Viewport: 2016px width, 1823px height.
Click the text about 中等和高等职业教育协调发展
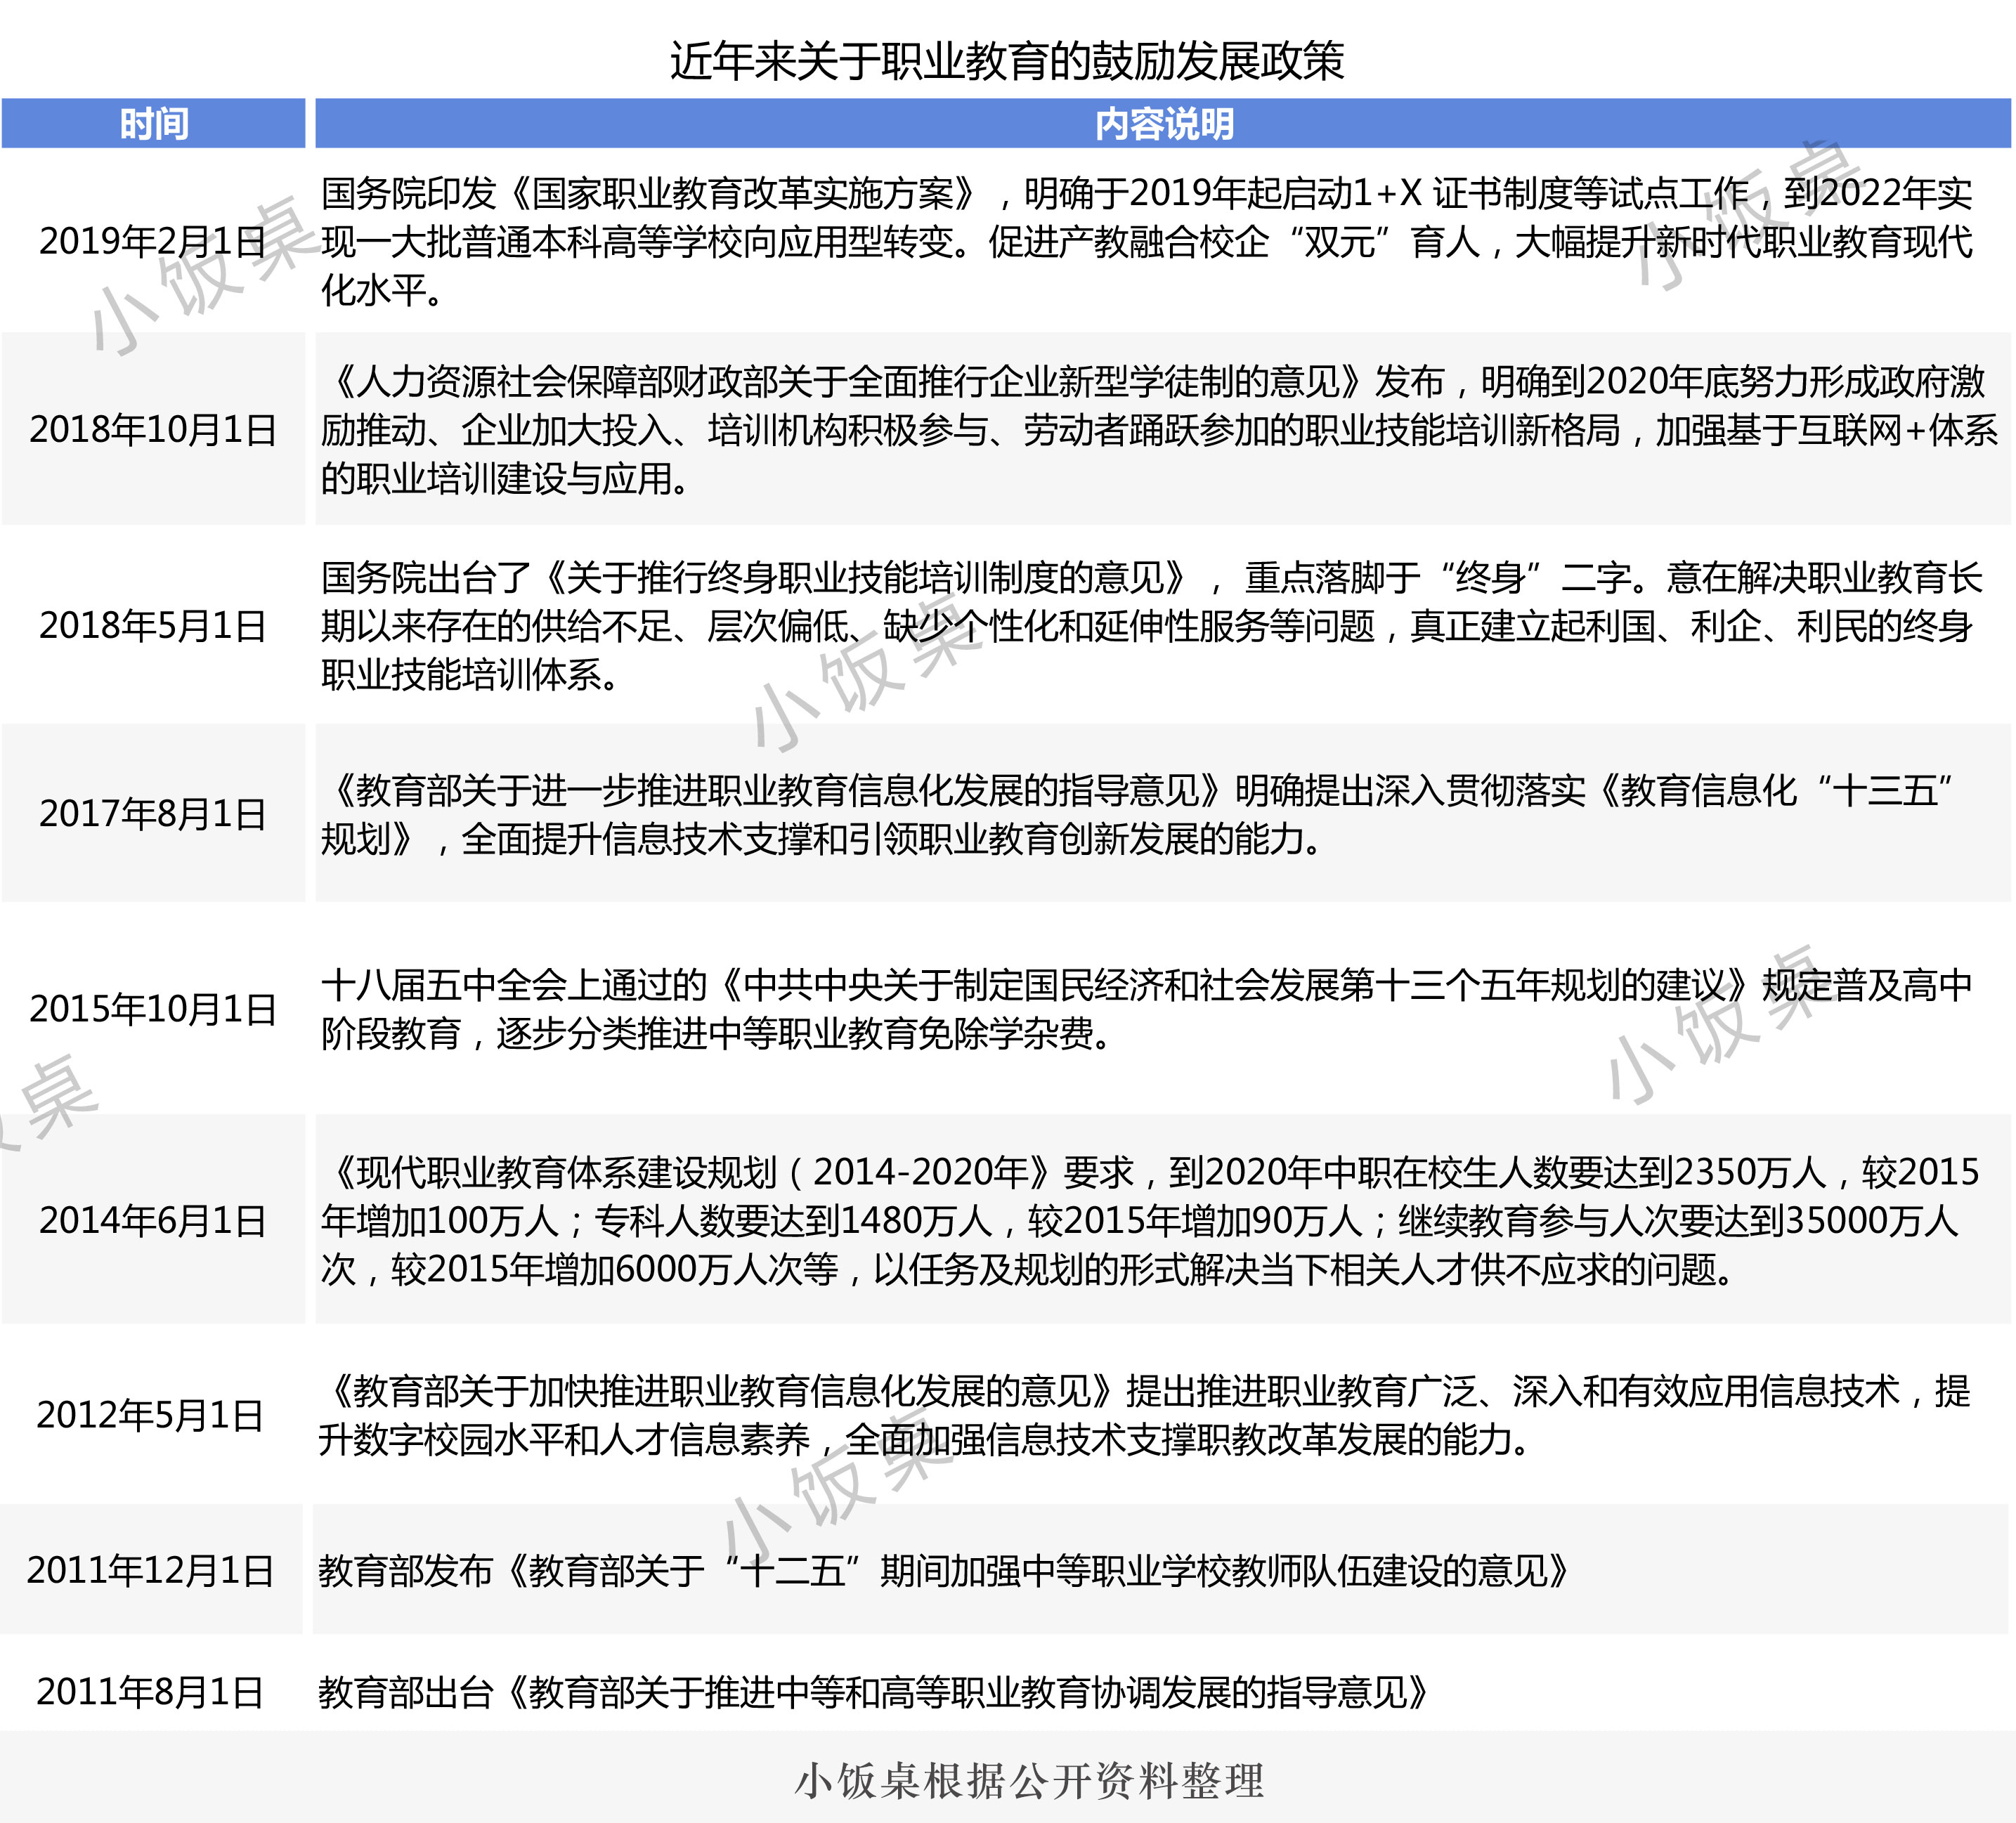873,1692
